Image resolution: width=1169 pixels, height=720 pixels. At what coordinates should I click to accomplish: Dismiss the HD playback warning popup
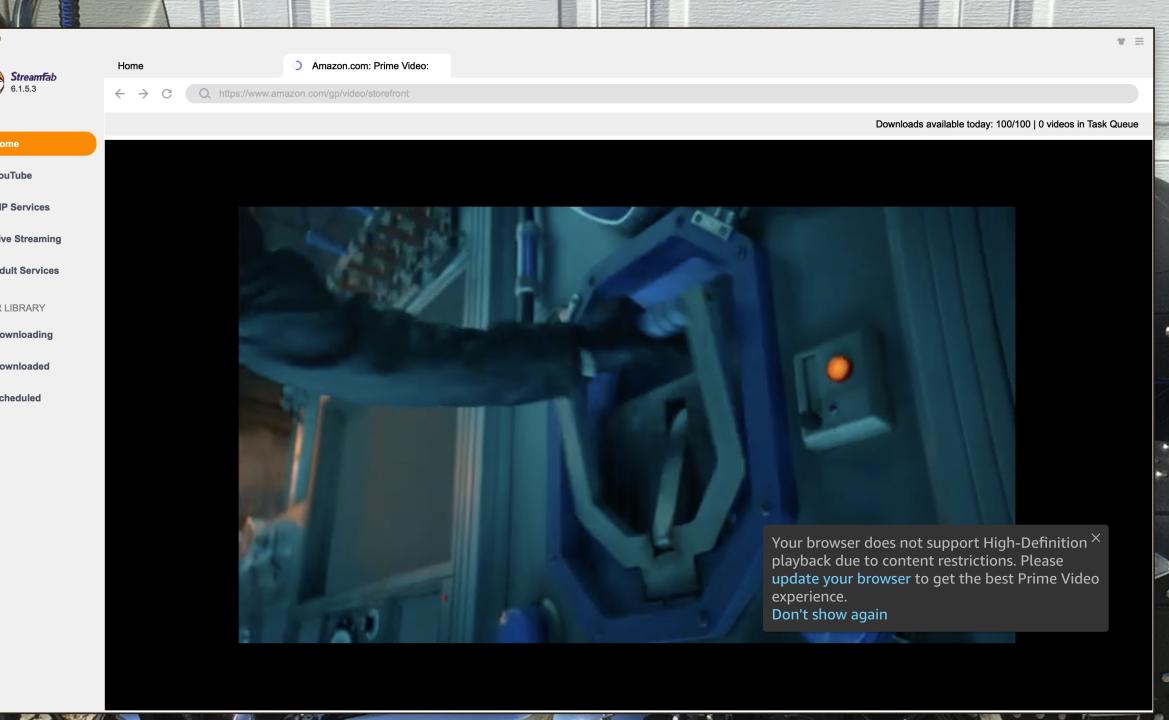(x=1095, y=538)
